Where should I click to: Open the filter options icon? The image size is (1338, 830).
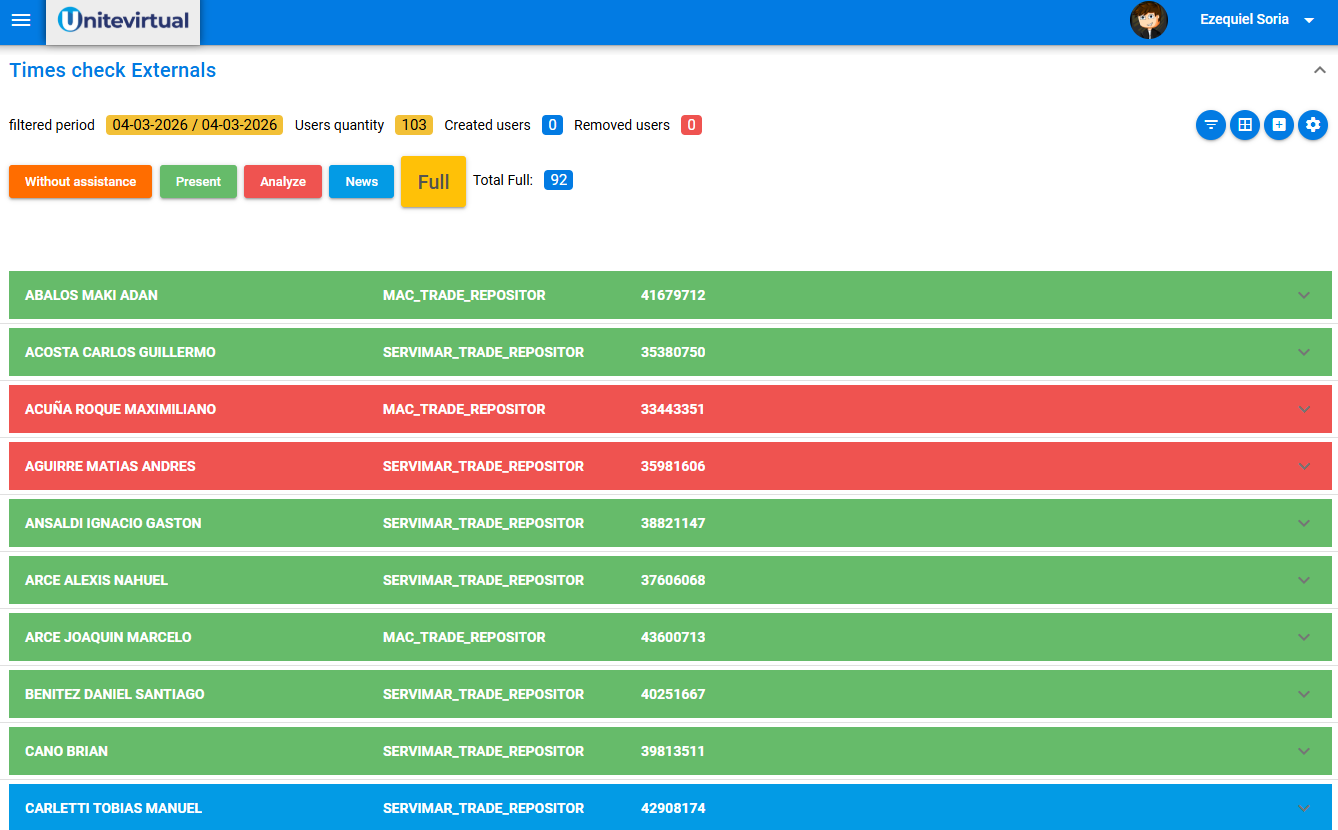(x=1211, y=125)
